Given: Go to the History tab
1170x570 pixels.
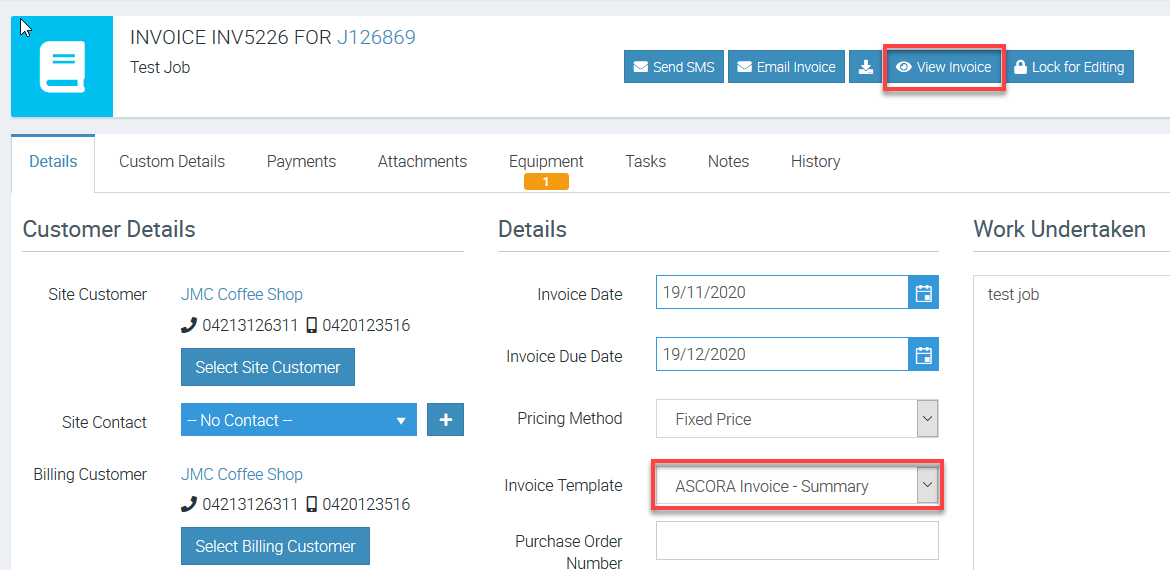Looking at the screenshot, I should (816, 161).
